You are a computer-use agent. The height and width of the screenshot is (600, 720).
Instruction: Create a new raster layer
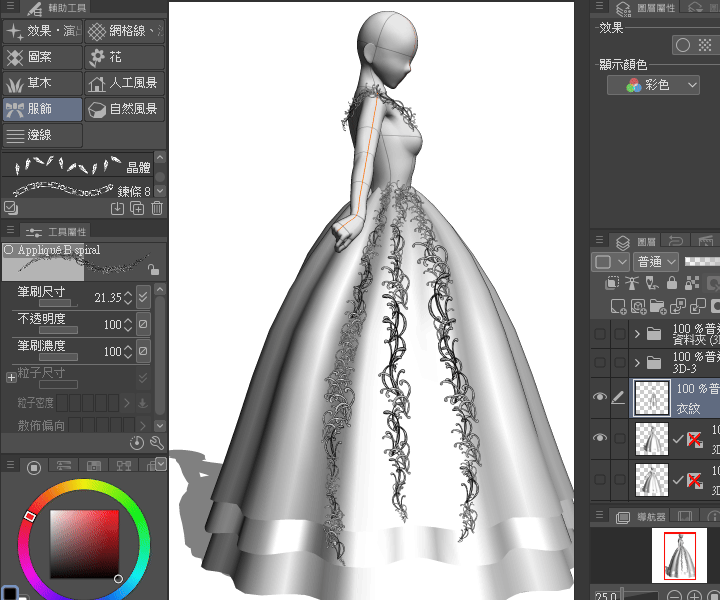tap(618, 306)
